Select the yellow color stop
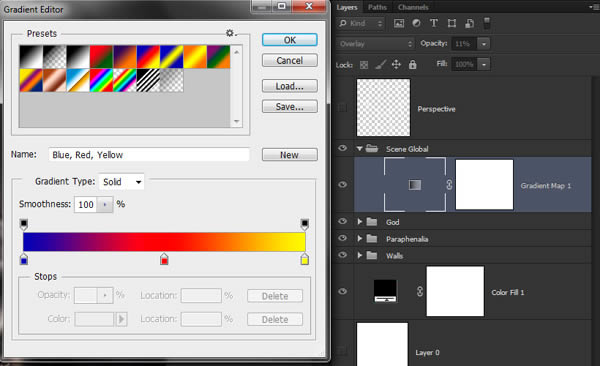Screen dimensions: 600x366 [x=305, y=259]
